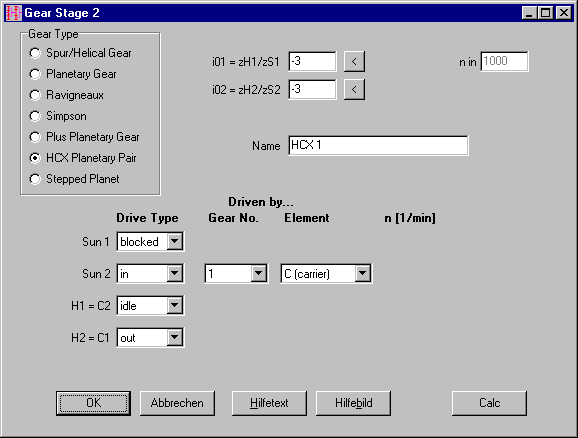
Task: Click the Abbrechen button
Action: [x=177, y=403]
